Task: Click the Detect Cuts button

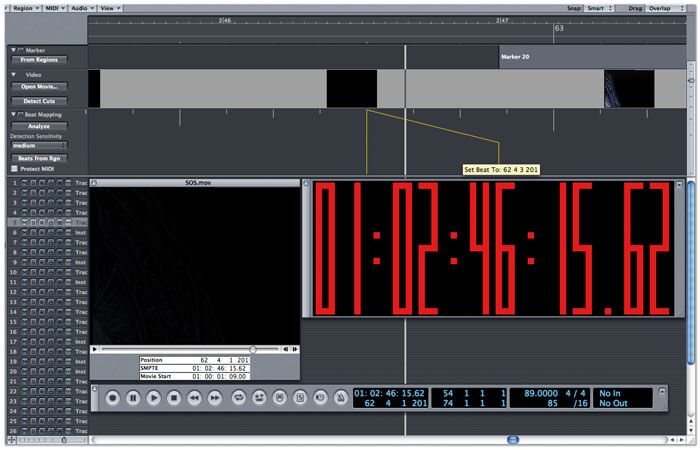Action: coord(39,101)
